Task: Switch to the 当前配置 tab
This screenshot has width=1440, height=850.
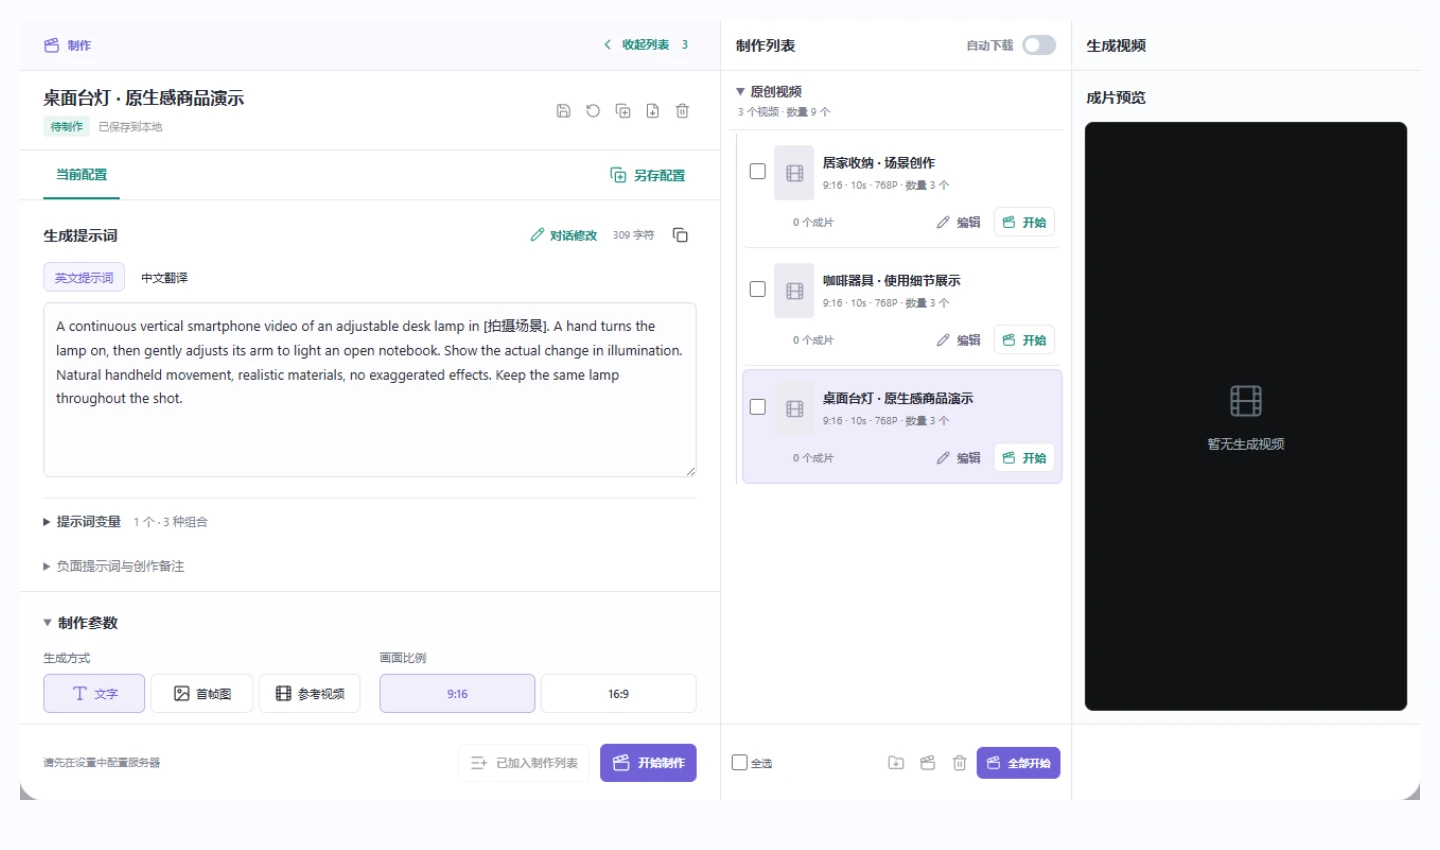Action: coord(81,175)
